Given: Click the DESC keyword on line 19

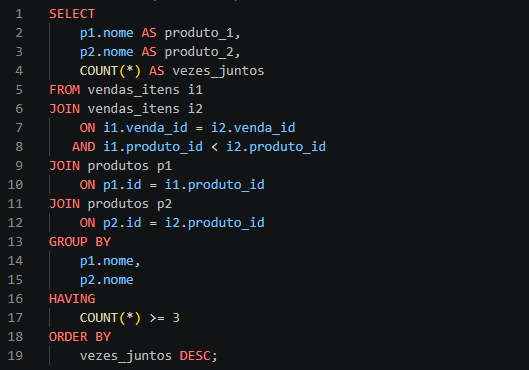Looking at the screenshot, I should [x=195, y=356].
